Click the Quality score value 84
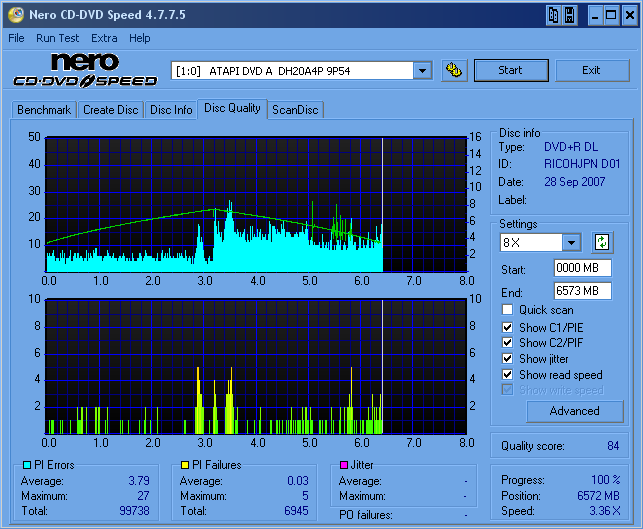The width and height of the screenshot is (643, 529). (x=613, y=446)
